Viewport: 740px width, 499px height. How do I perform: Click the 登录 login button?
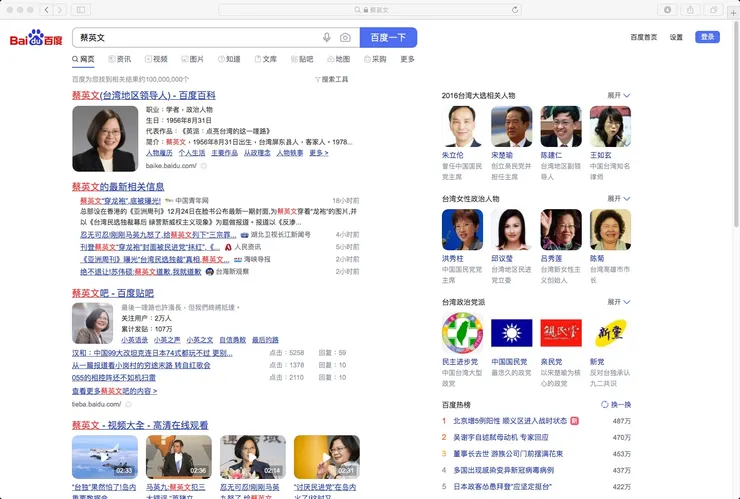pos(707,37)
